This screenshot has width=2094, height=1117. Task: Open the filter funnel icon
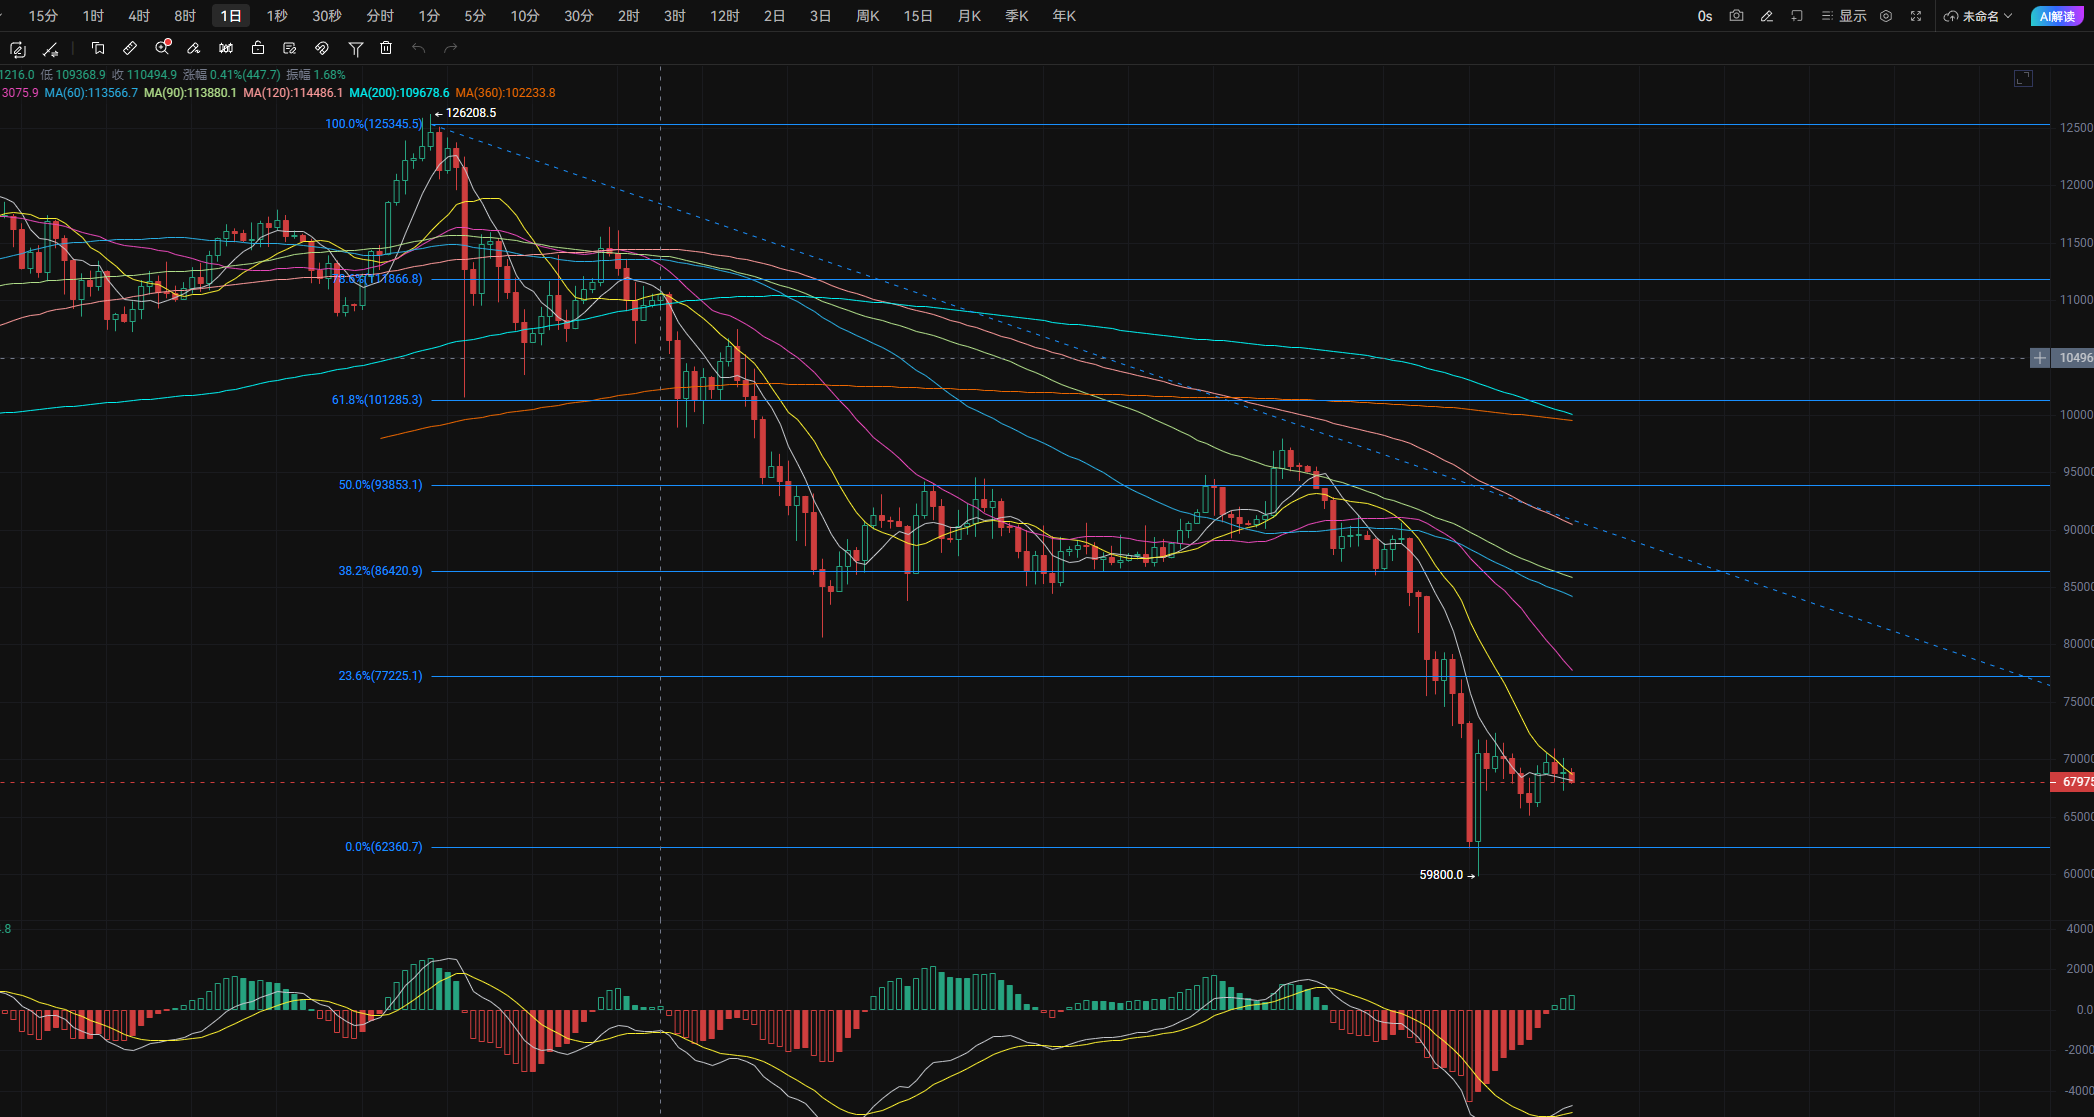(355, 48)
